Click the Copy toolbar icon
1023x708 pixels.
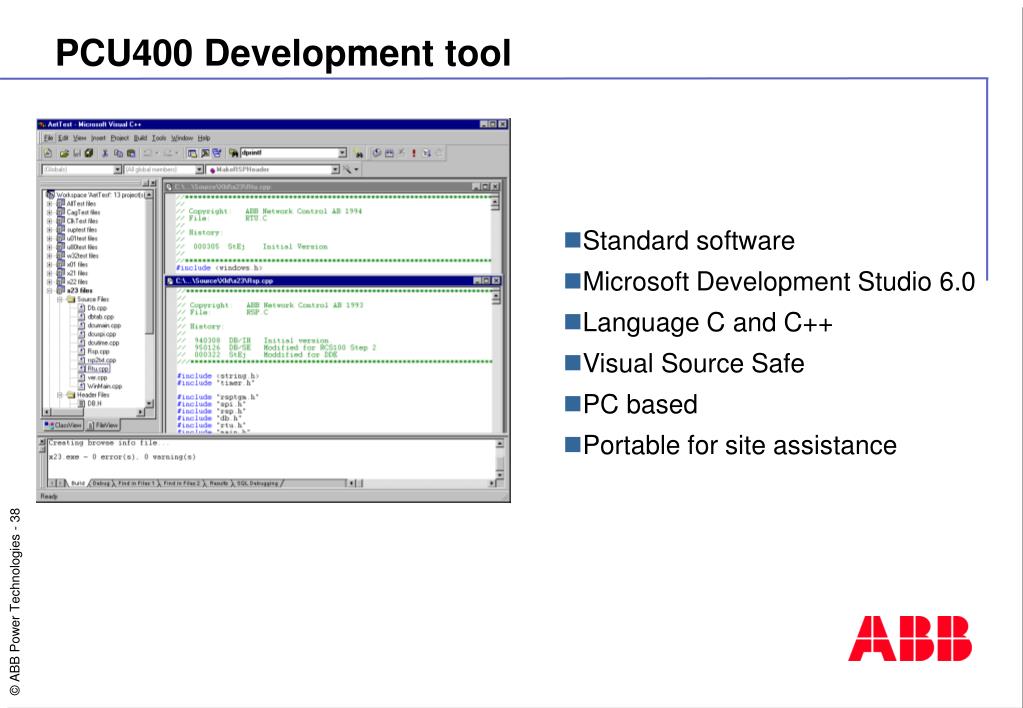click(x=118, y=153)
